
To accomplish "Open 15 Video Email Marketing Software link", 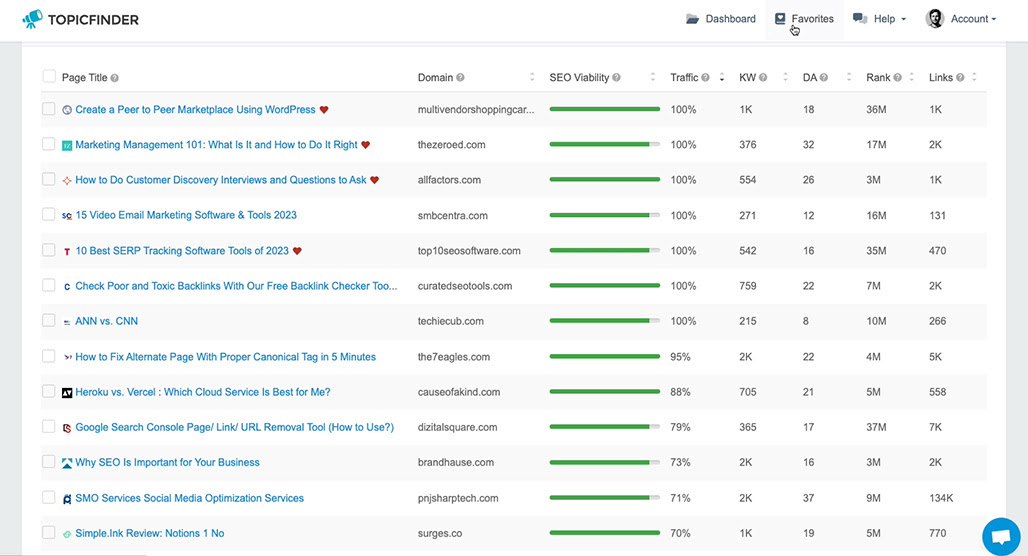I will (186, 215).
